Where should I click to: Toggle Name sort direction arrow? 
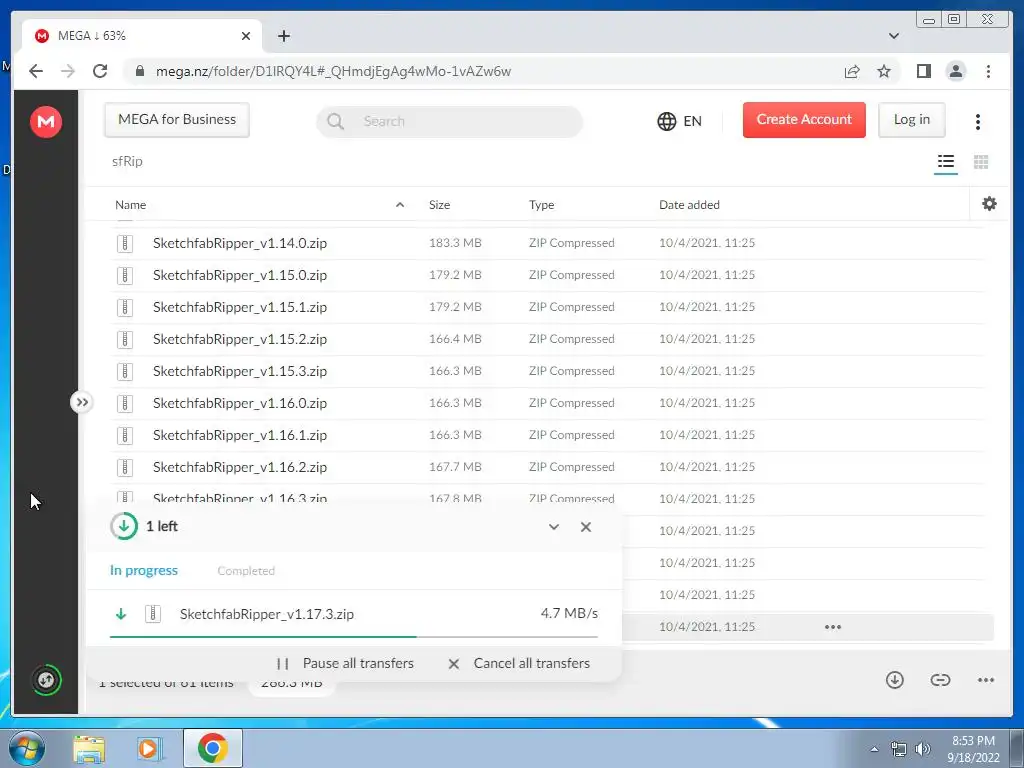pos(400,205)
